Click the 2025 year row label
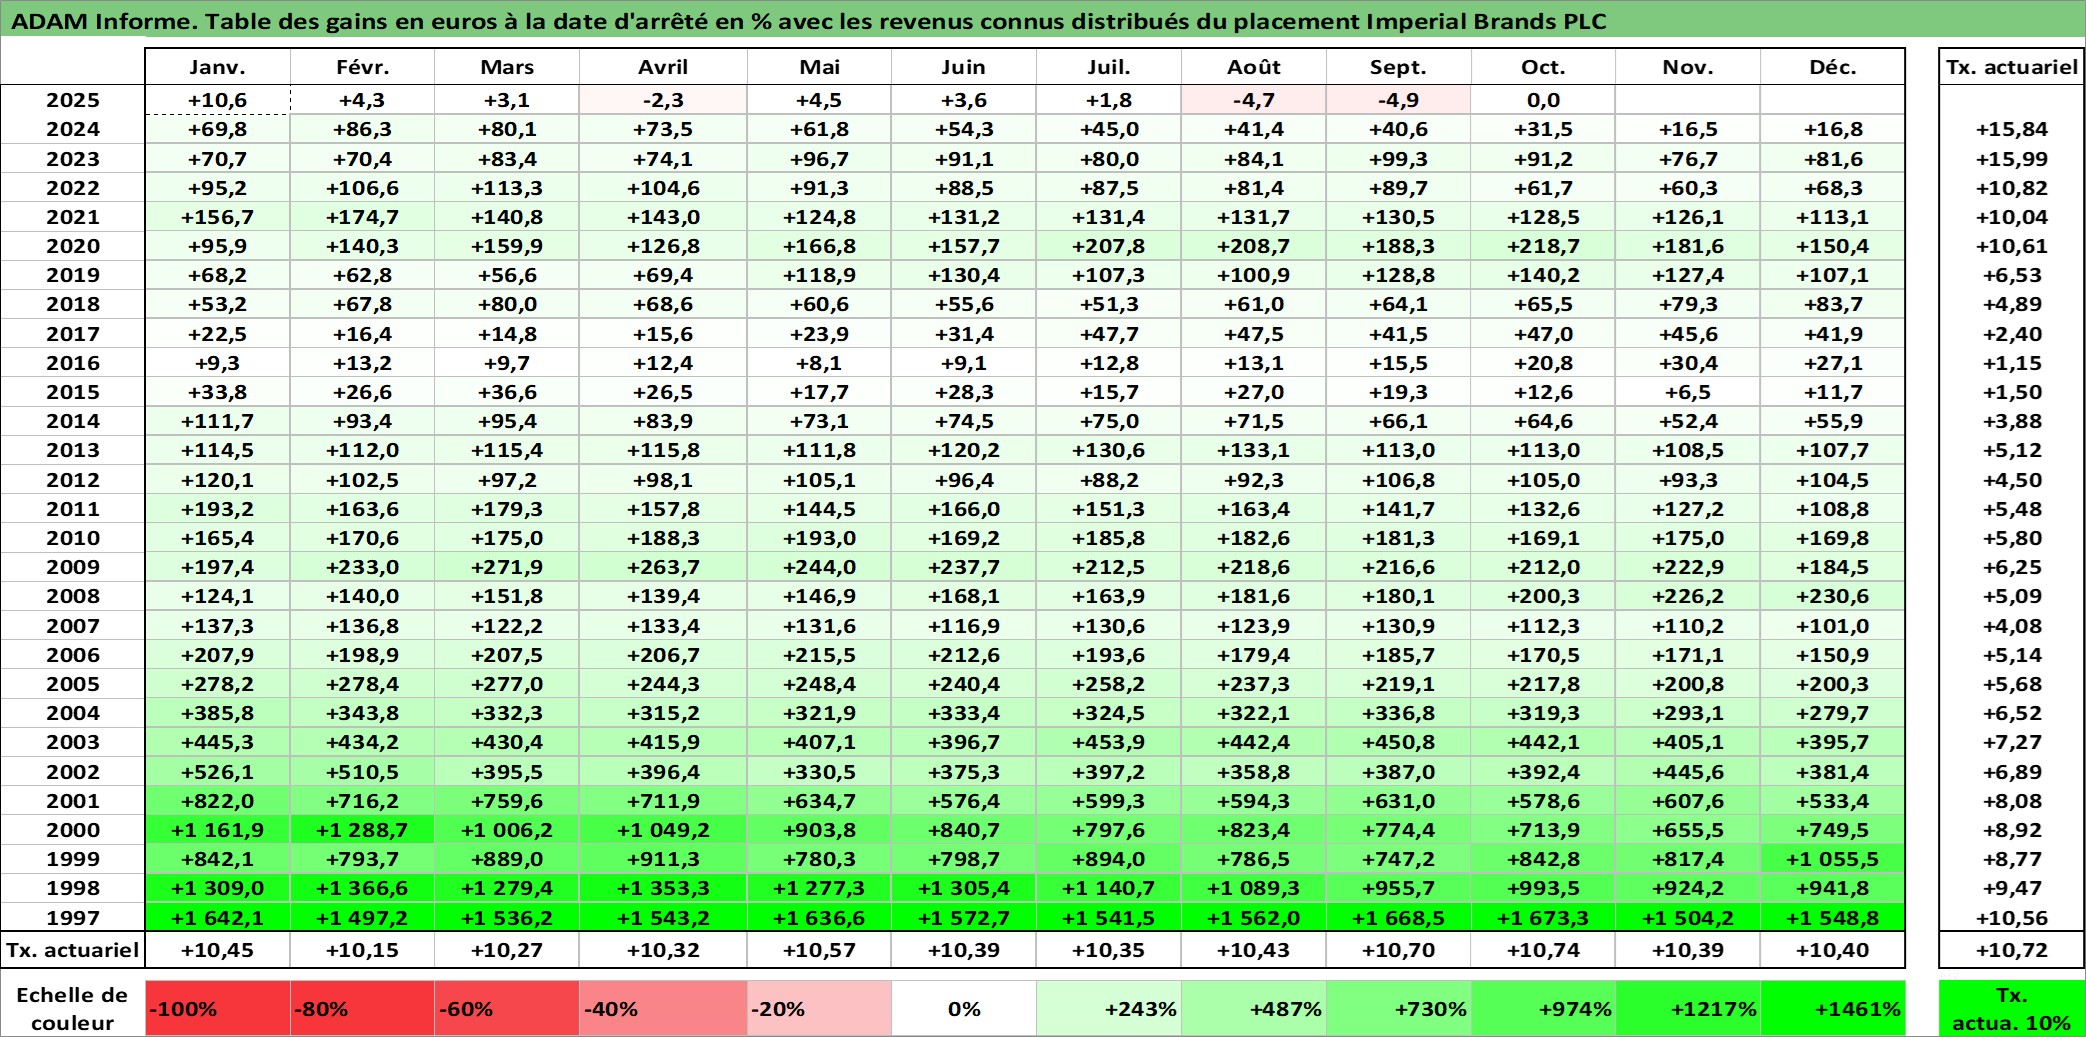Image resolution: width=2086 pixels, height=1037 pixels. [73, 100]
